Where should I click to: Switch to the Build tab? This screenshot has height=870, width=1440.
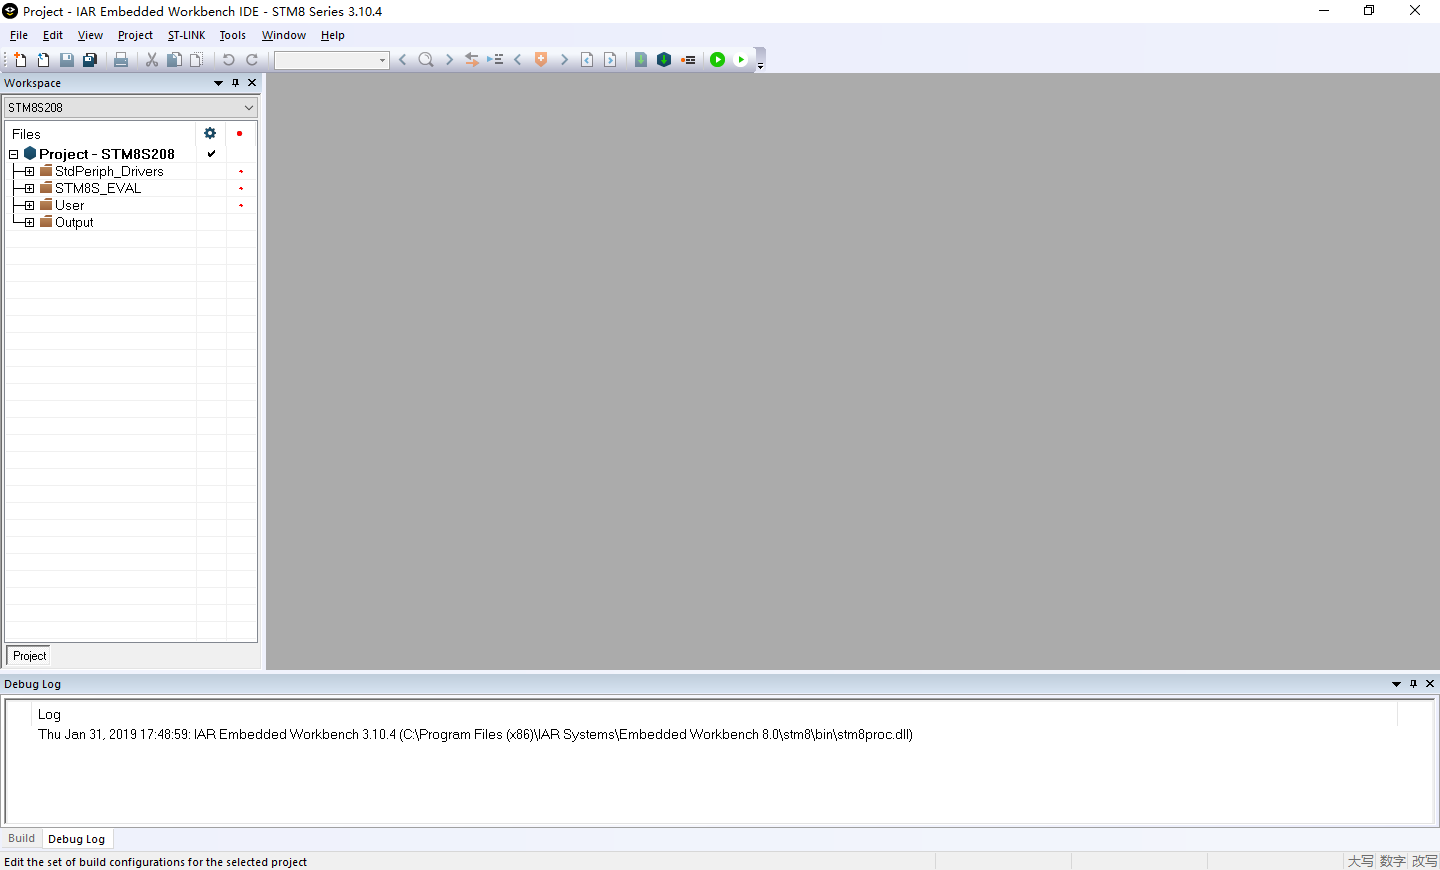coord(21,839)
